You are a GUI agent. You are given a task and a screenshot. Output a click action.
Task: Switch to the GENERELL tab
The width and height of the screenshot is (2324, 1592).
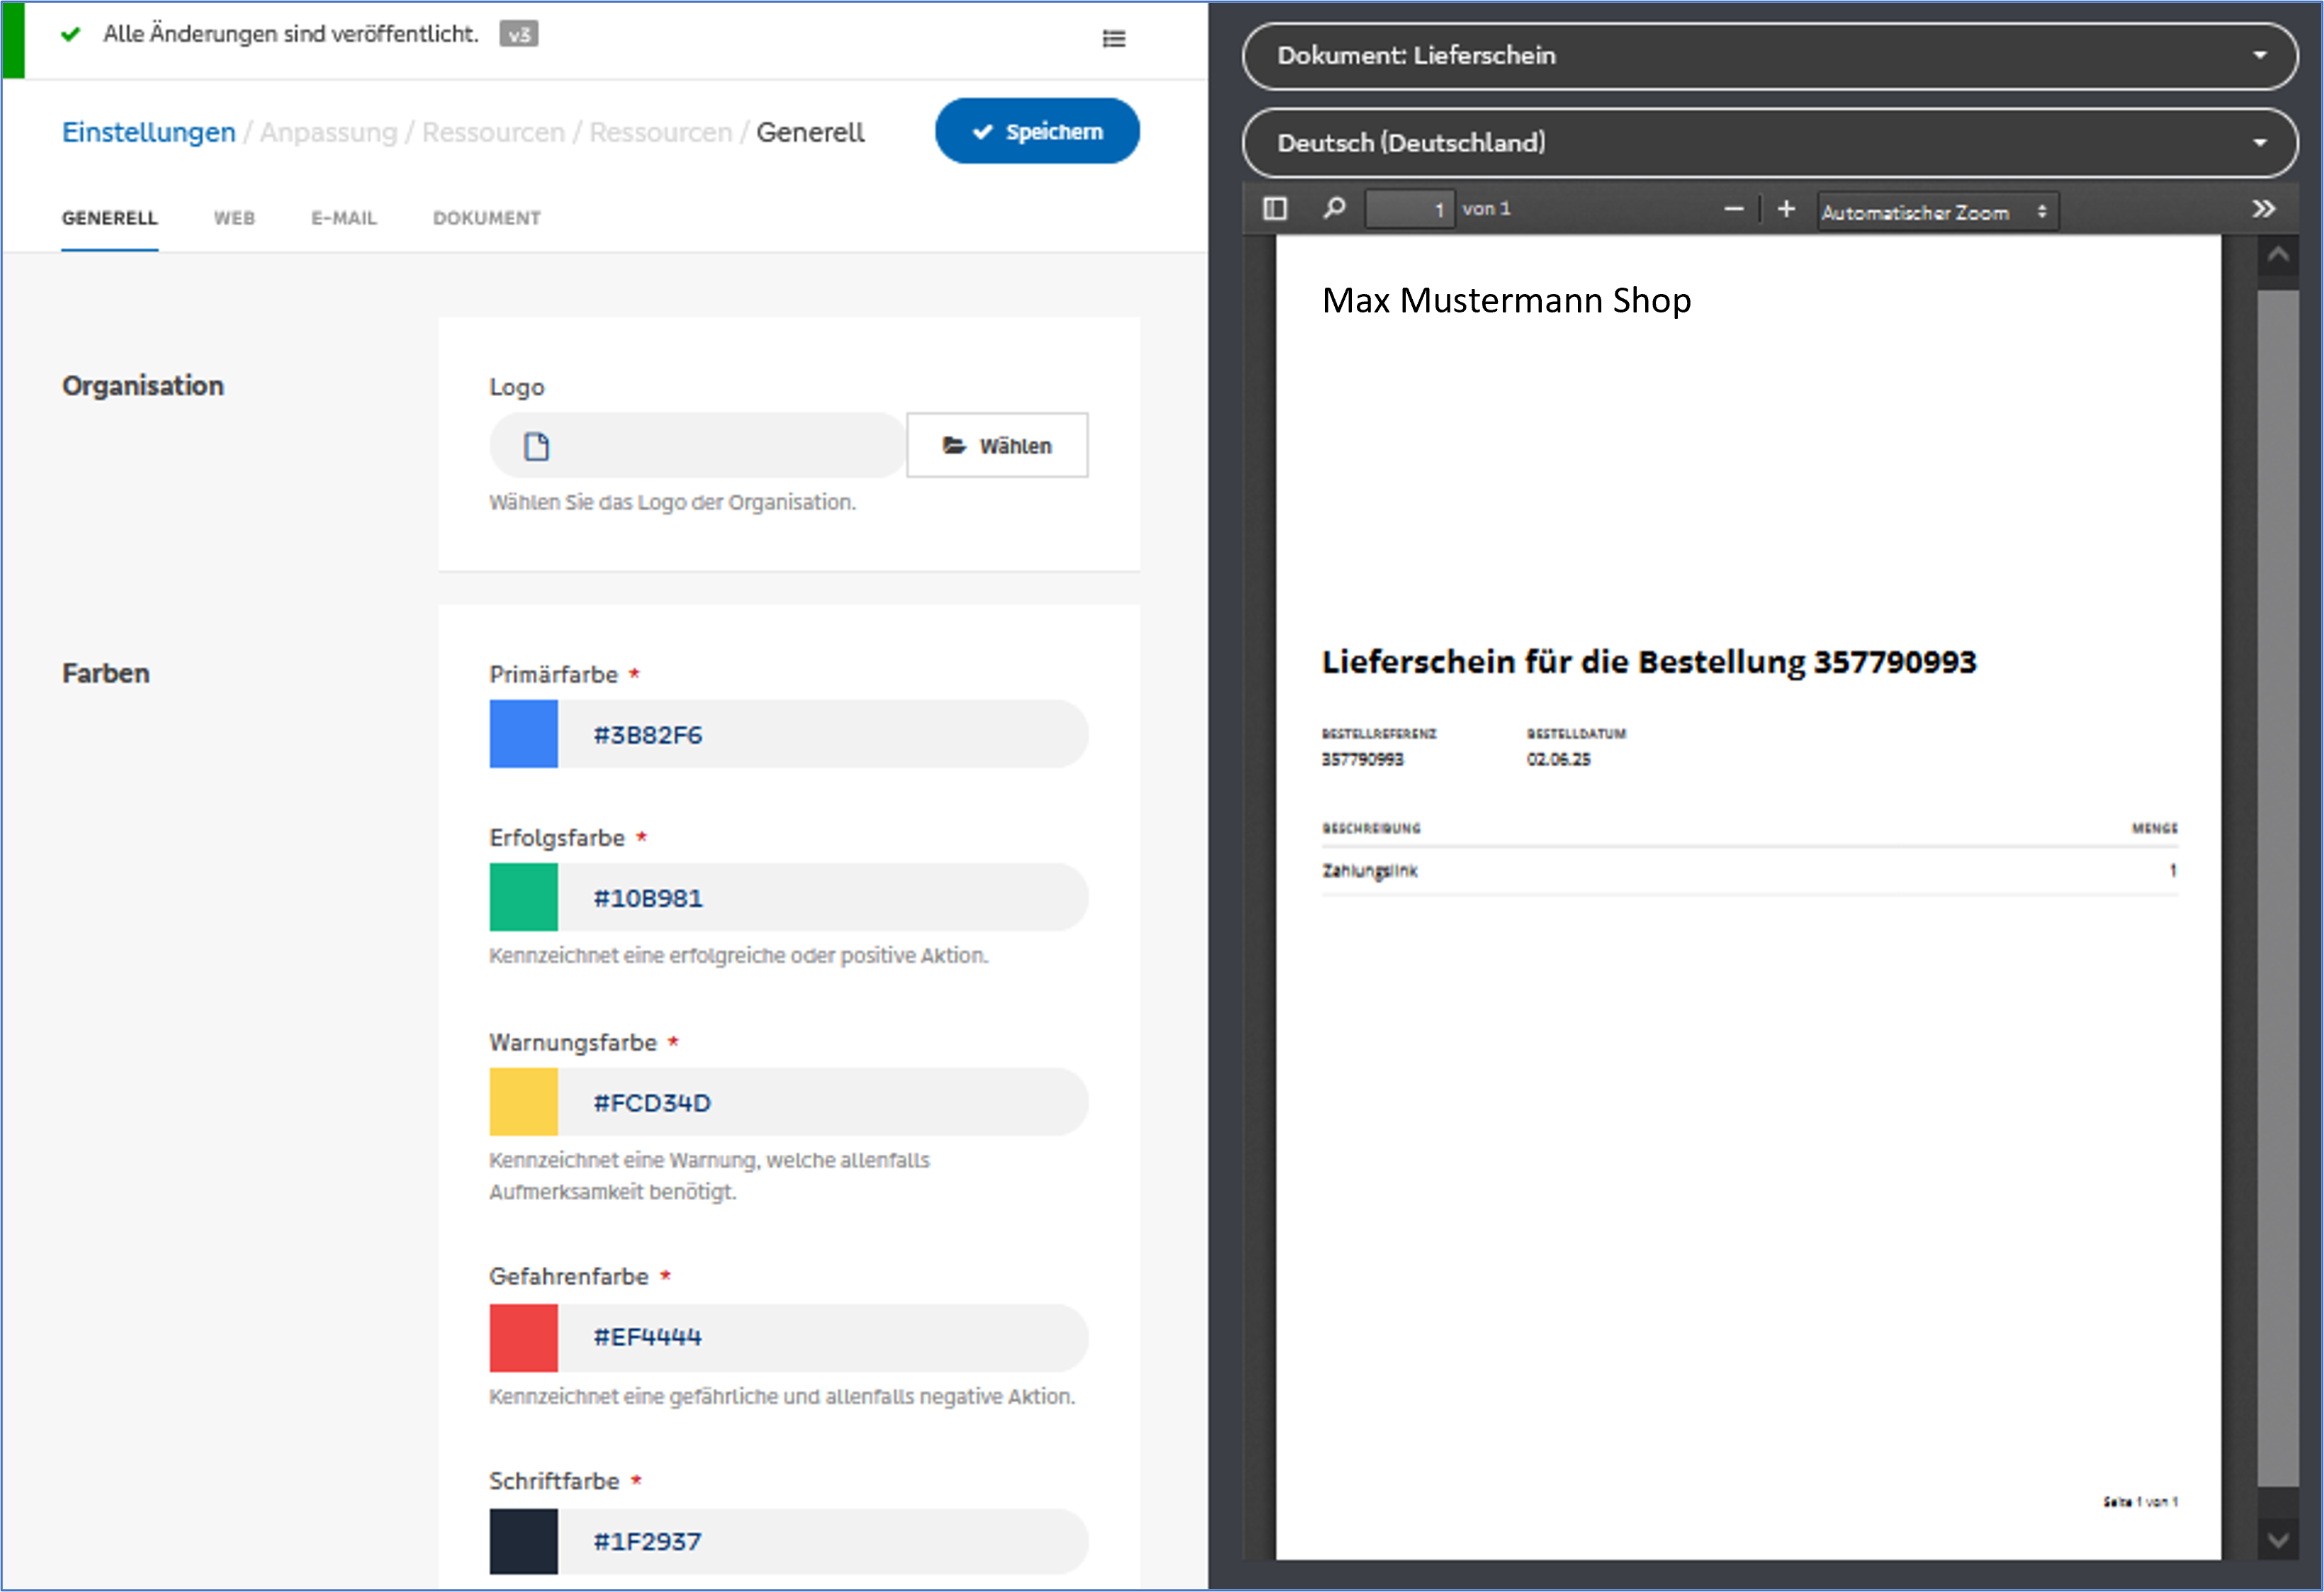pos(110,218)
